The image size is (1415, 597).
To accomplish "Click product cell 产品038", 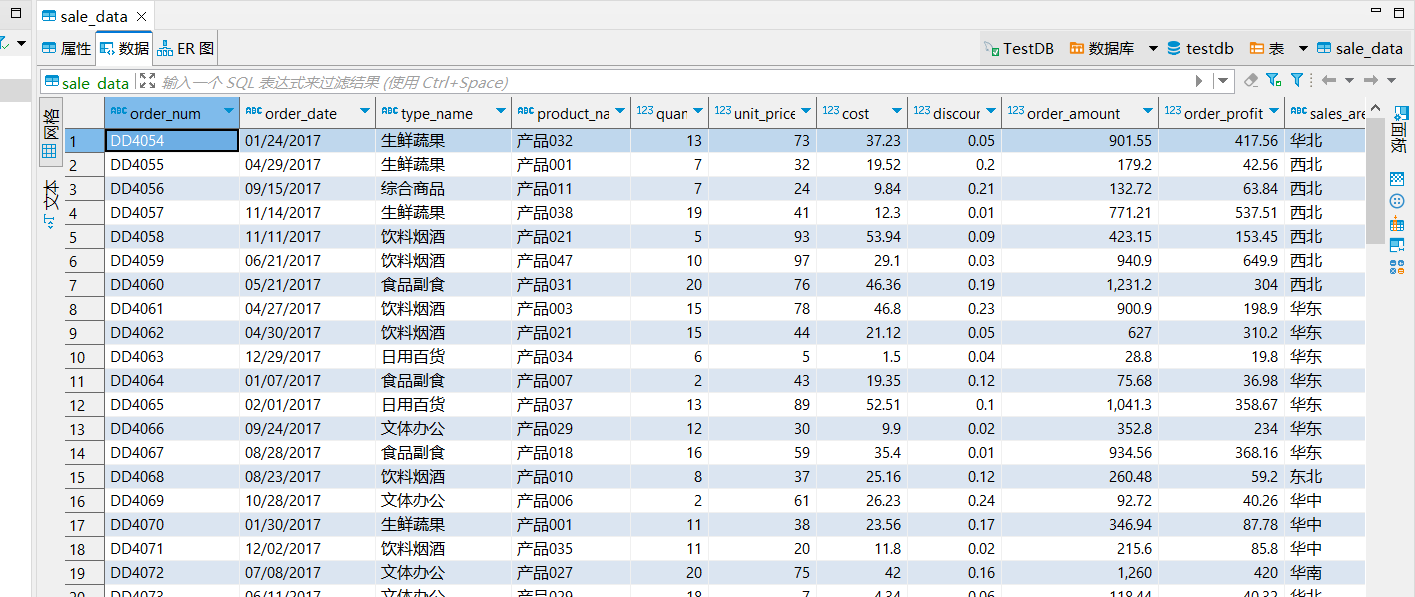I will (x=571, y=213).
